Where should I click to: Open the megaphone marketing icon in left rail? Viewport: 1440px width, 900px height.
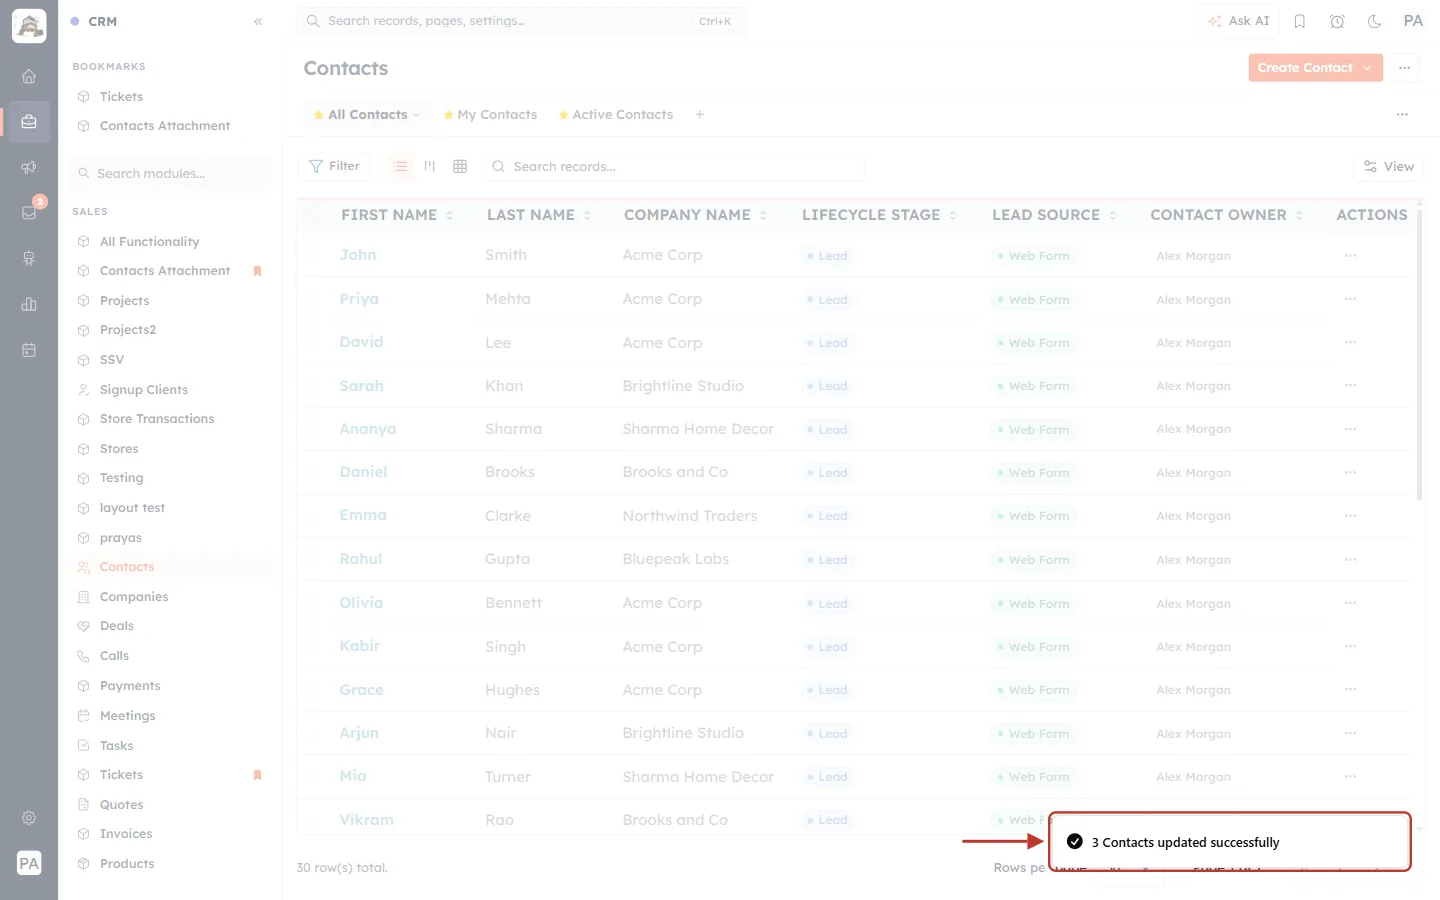[x=29, y=167]
